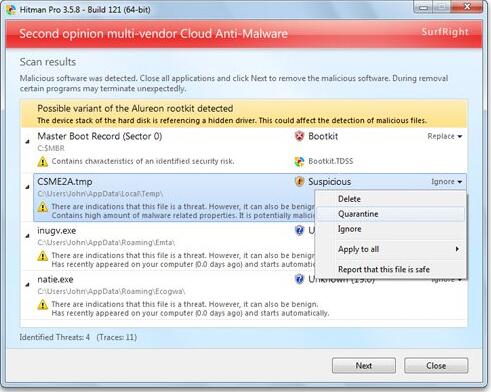This screenshot has width=491, height=392.
Task: Click the Bootkit.TDSS vendor icon
Action: [299, 161]
